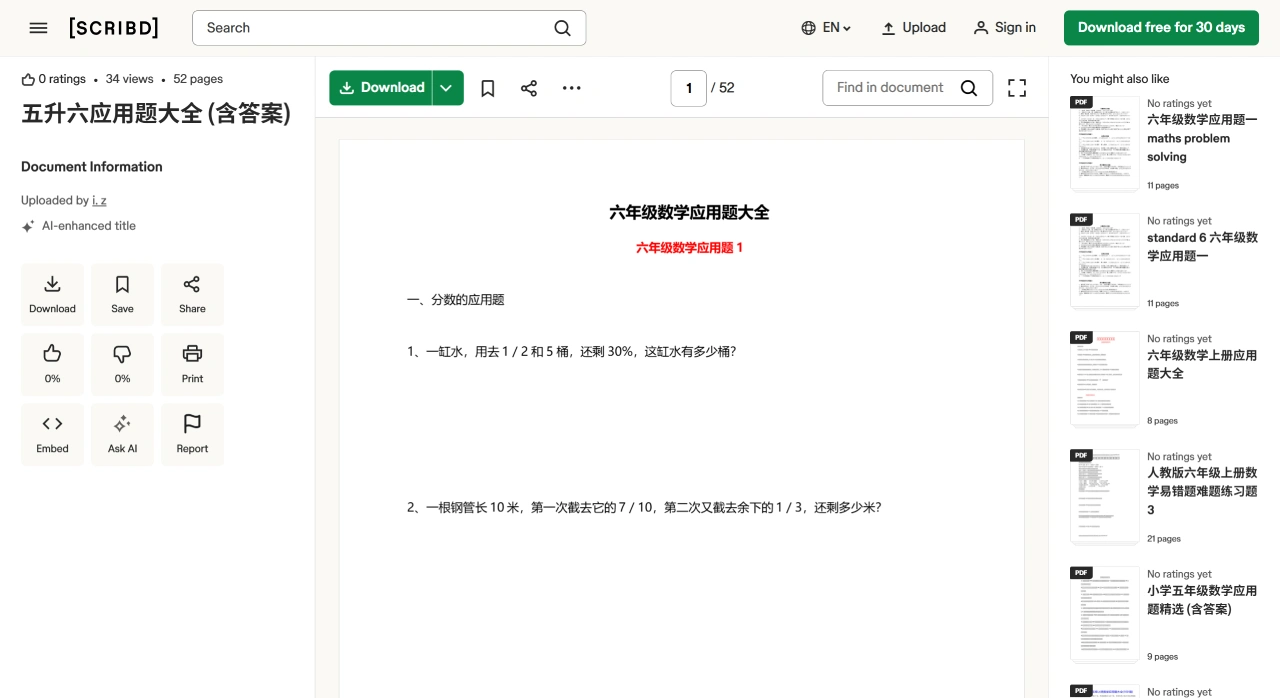Focus the top Search field
1280x698 pixels.
tap(389, 28)
